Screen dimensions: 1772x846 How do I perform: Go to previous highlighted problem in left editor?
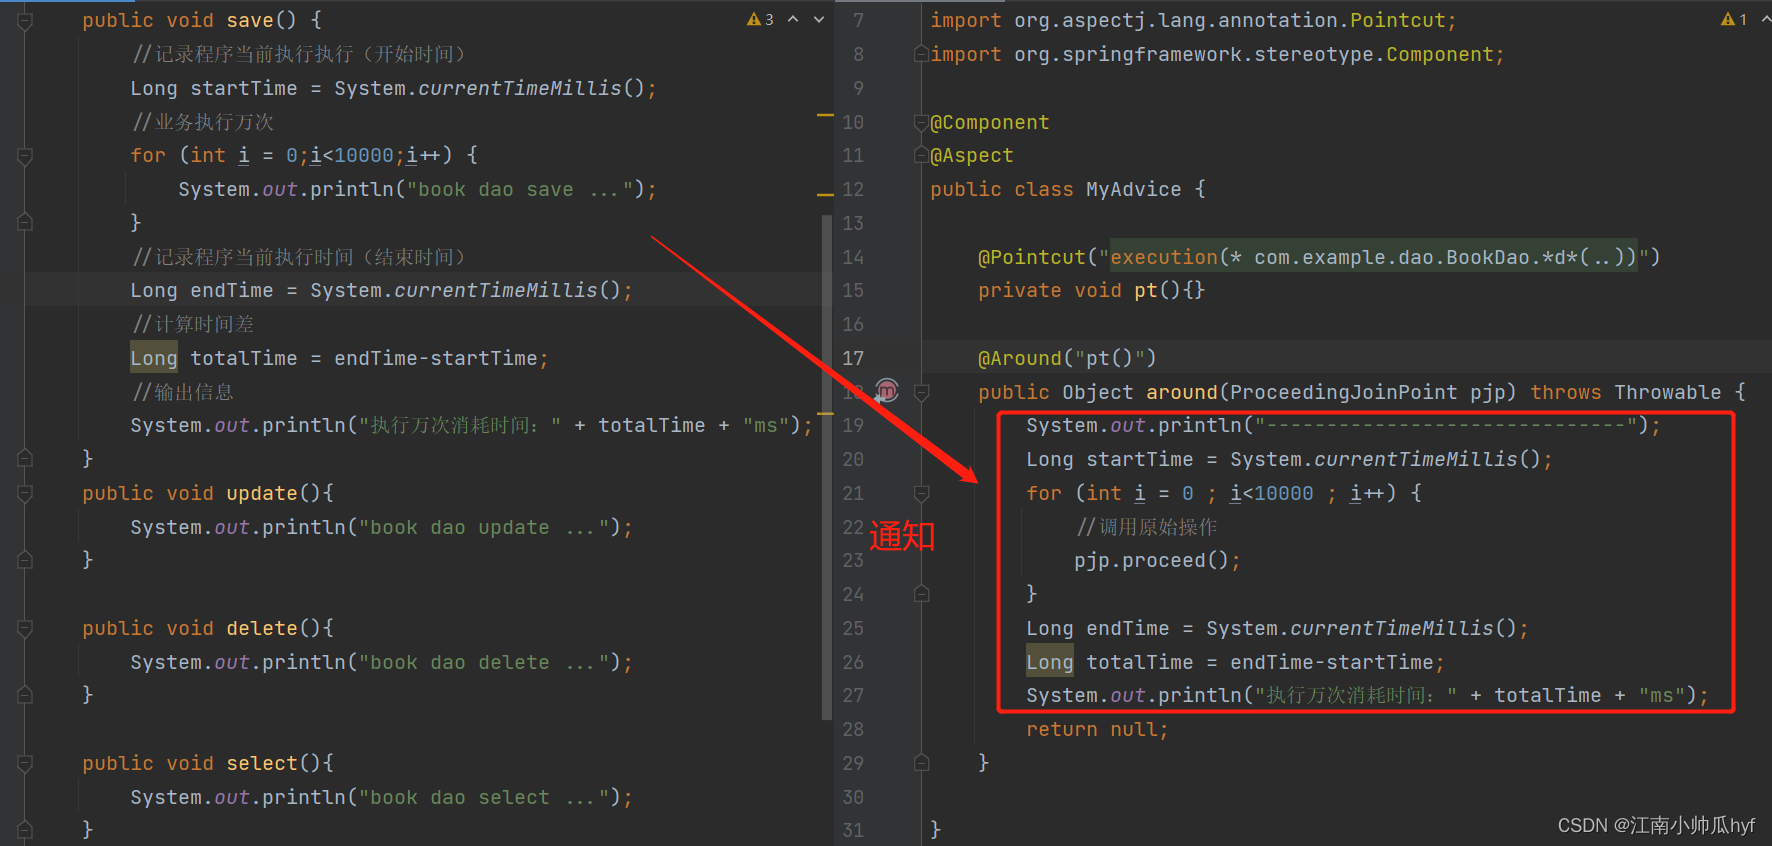[x=793, y=19]
